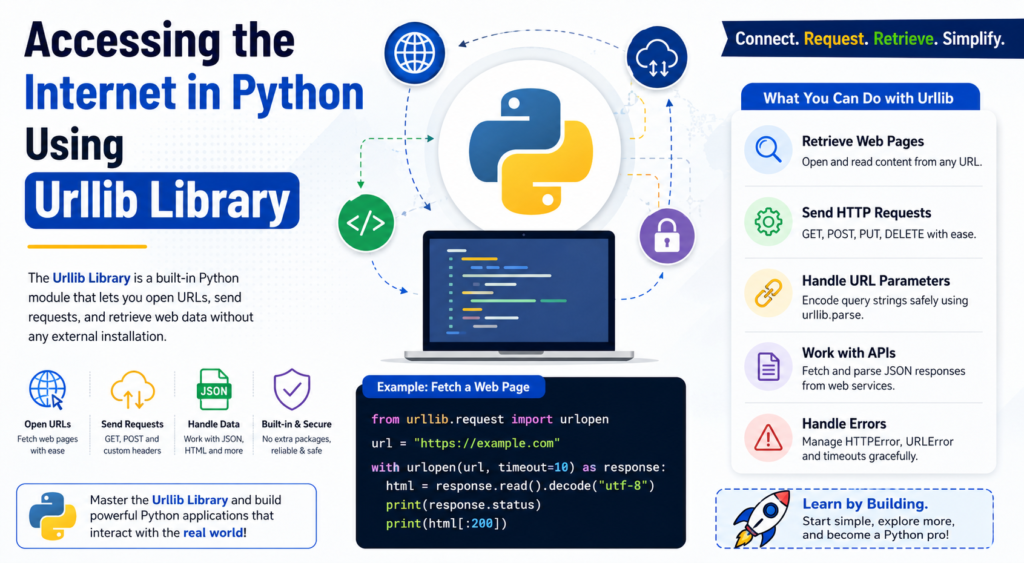1024x563 pixels.
Task: Click 'GET, POST and custom headers' caption
Action: click(x=133, y=445)
